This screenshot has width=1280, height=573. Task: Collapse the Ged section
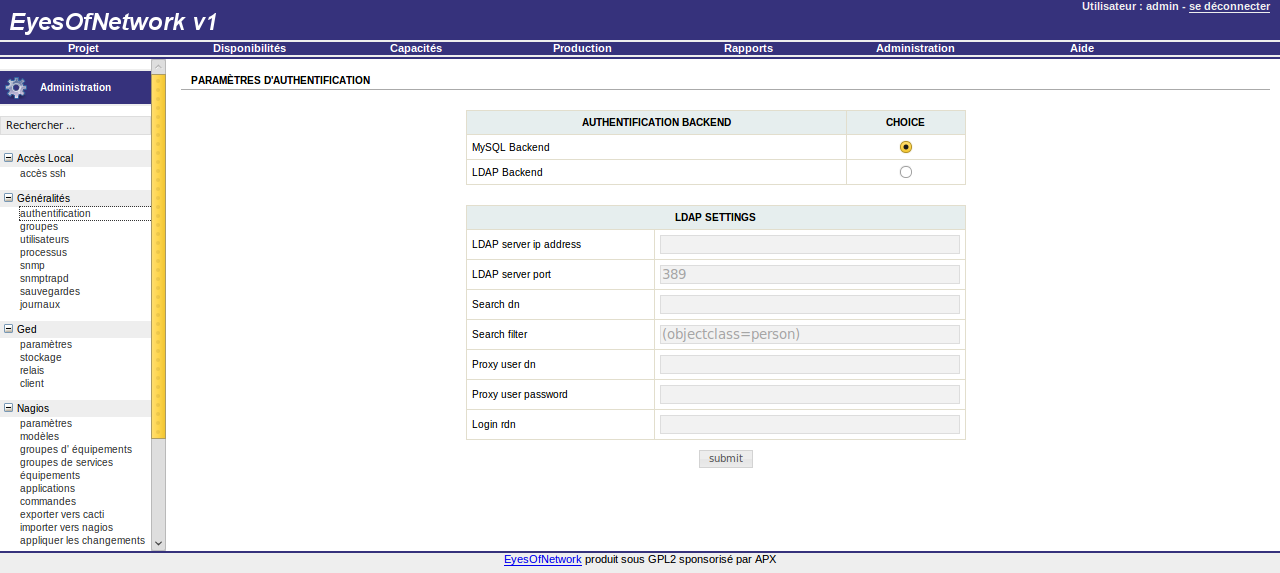[x=9, y=329]
